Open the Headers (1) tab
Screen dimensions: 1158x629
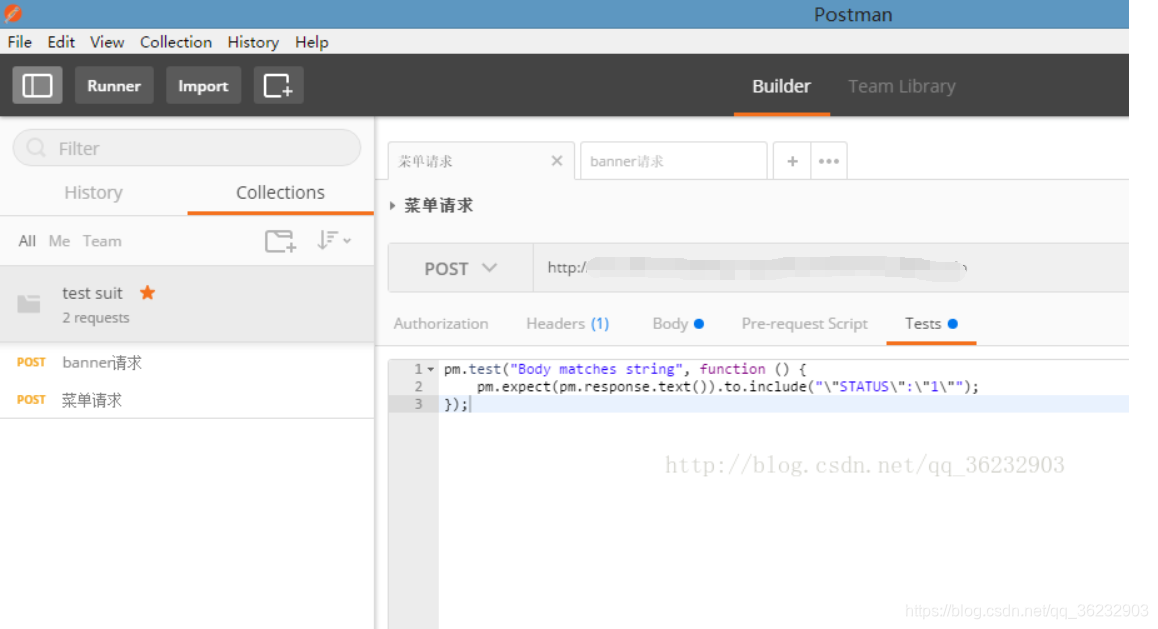click(567, 323)
